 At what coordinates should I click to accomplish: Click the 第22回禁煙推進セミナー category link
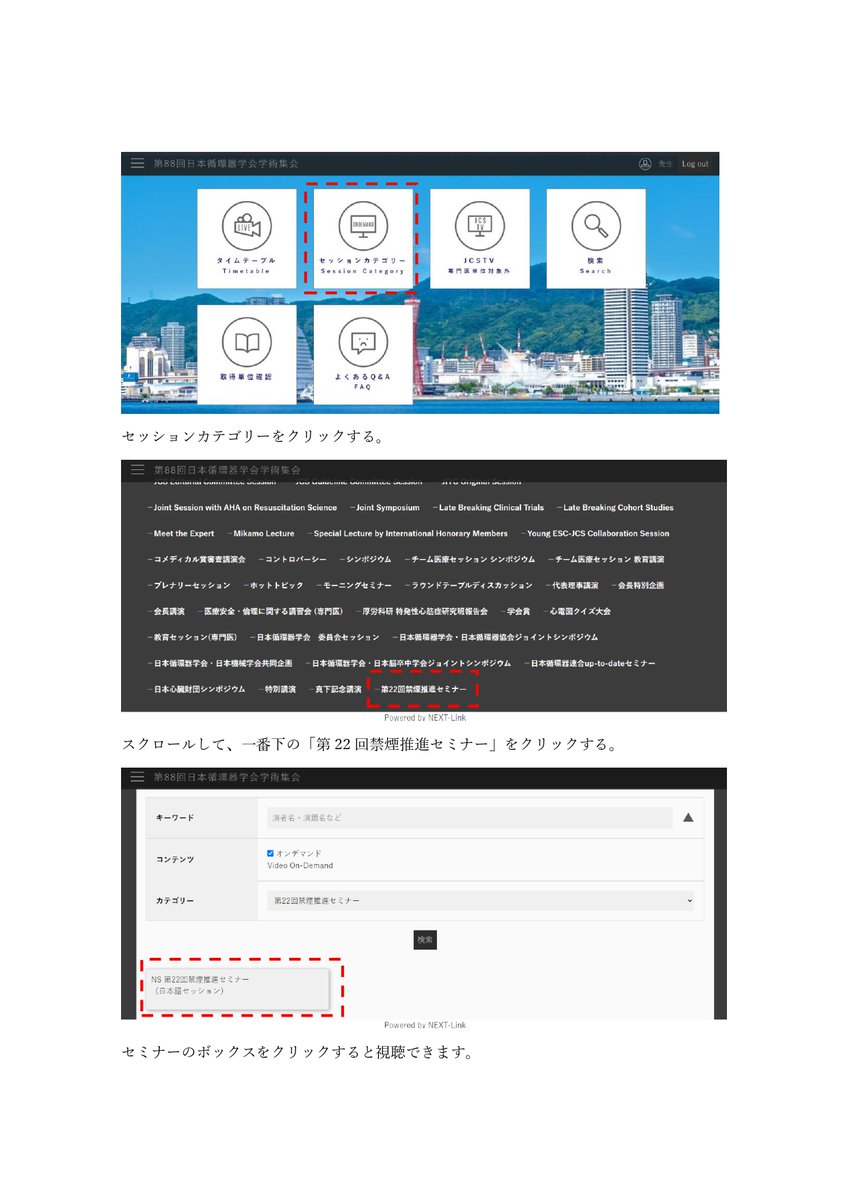421,690
